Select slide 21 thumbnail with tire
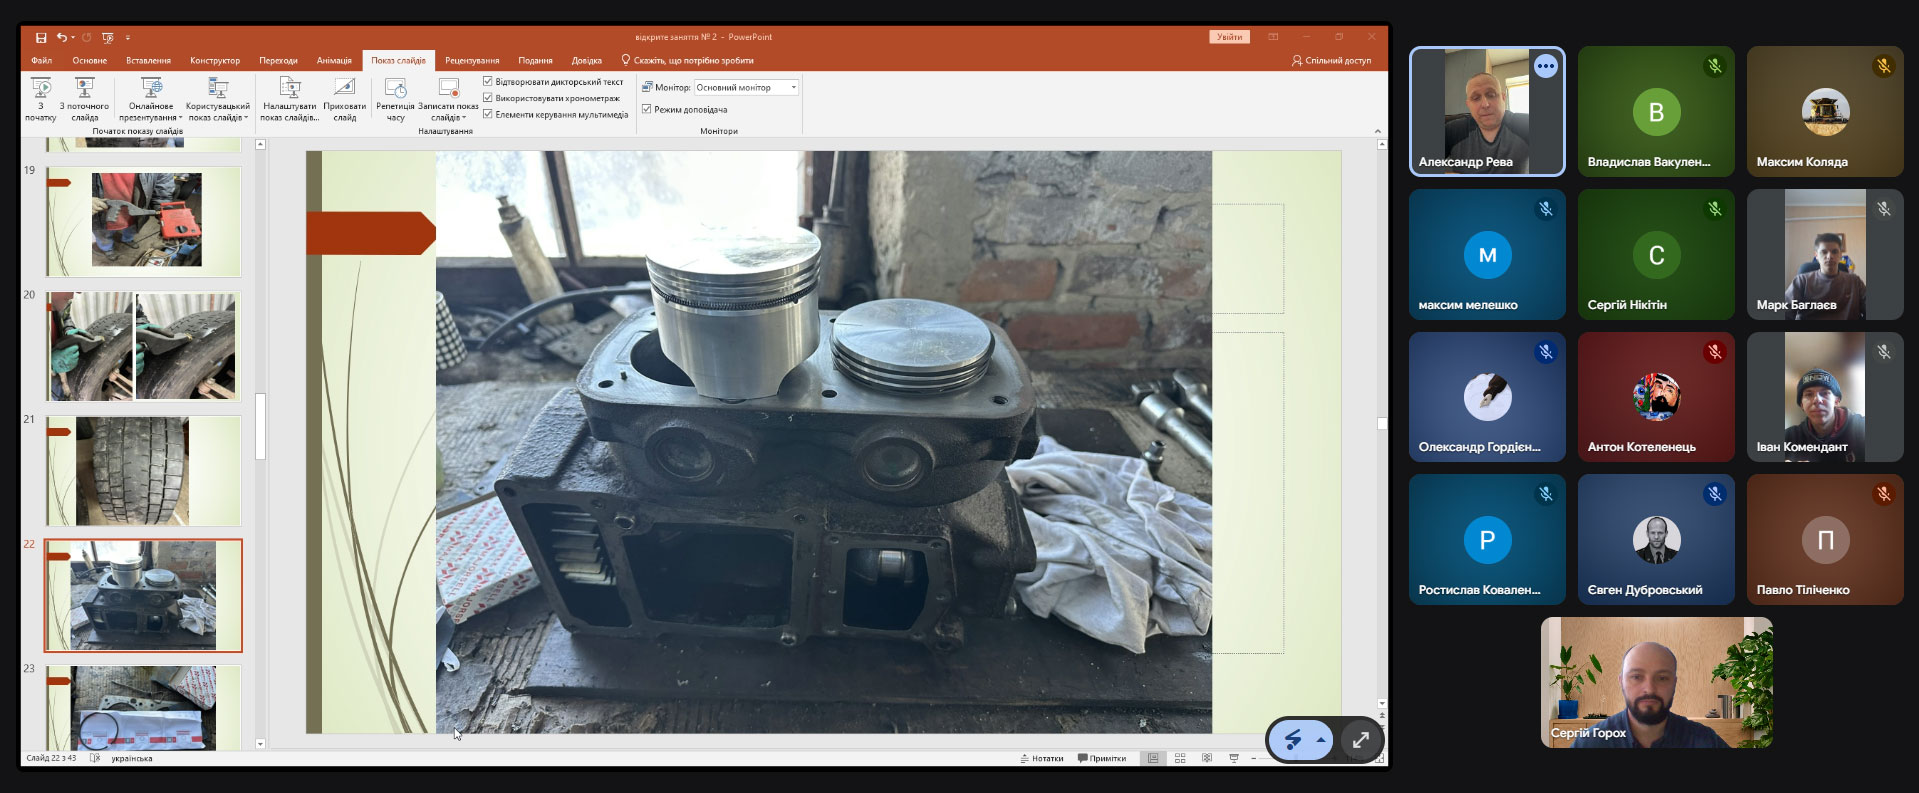The height and width of the screenshot is (793, 1919). 143,471
